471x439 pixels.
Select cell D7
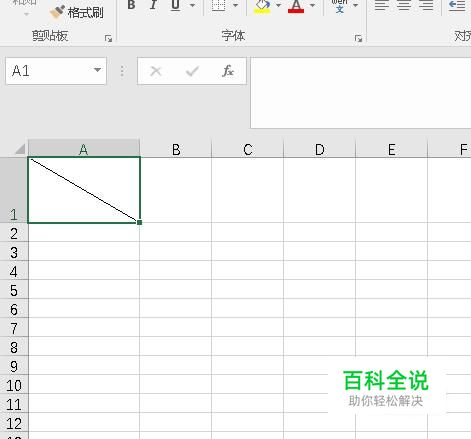coord(320,327)
